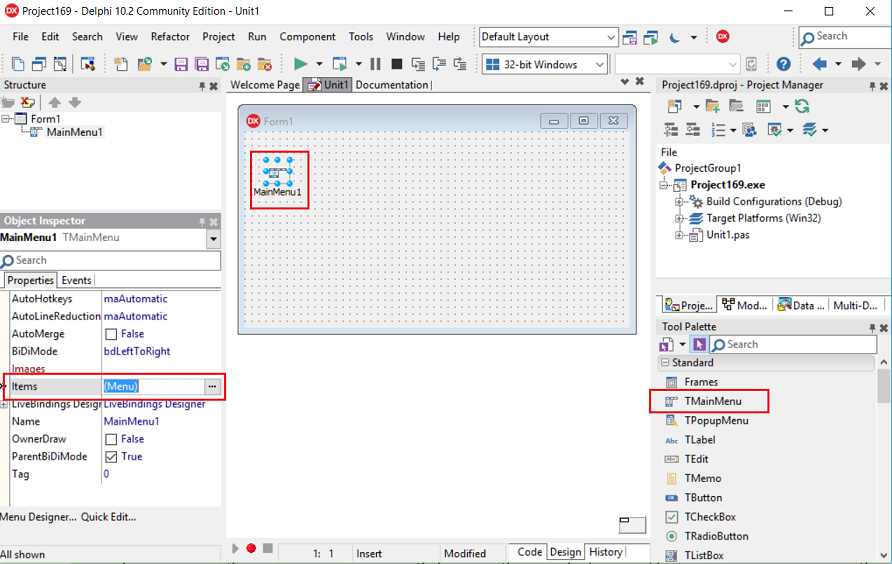The image size is (892, 564).
Task: Collapse the Standard palette category
Action: pyautogui.click(x=664, y=363)
